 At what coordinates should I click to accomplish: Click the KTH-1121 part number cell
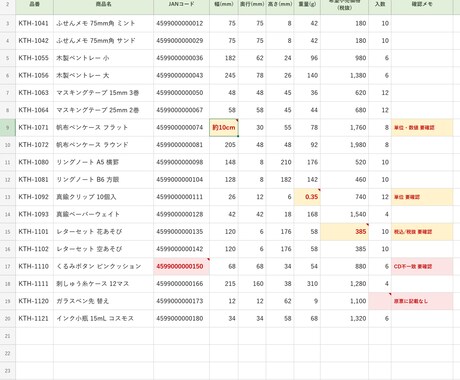coord(34,318)
